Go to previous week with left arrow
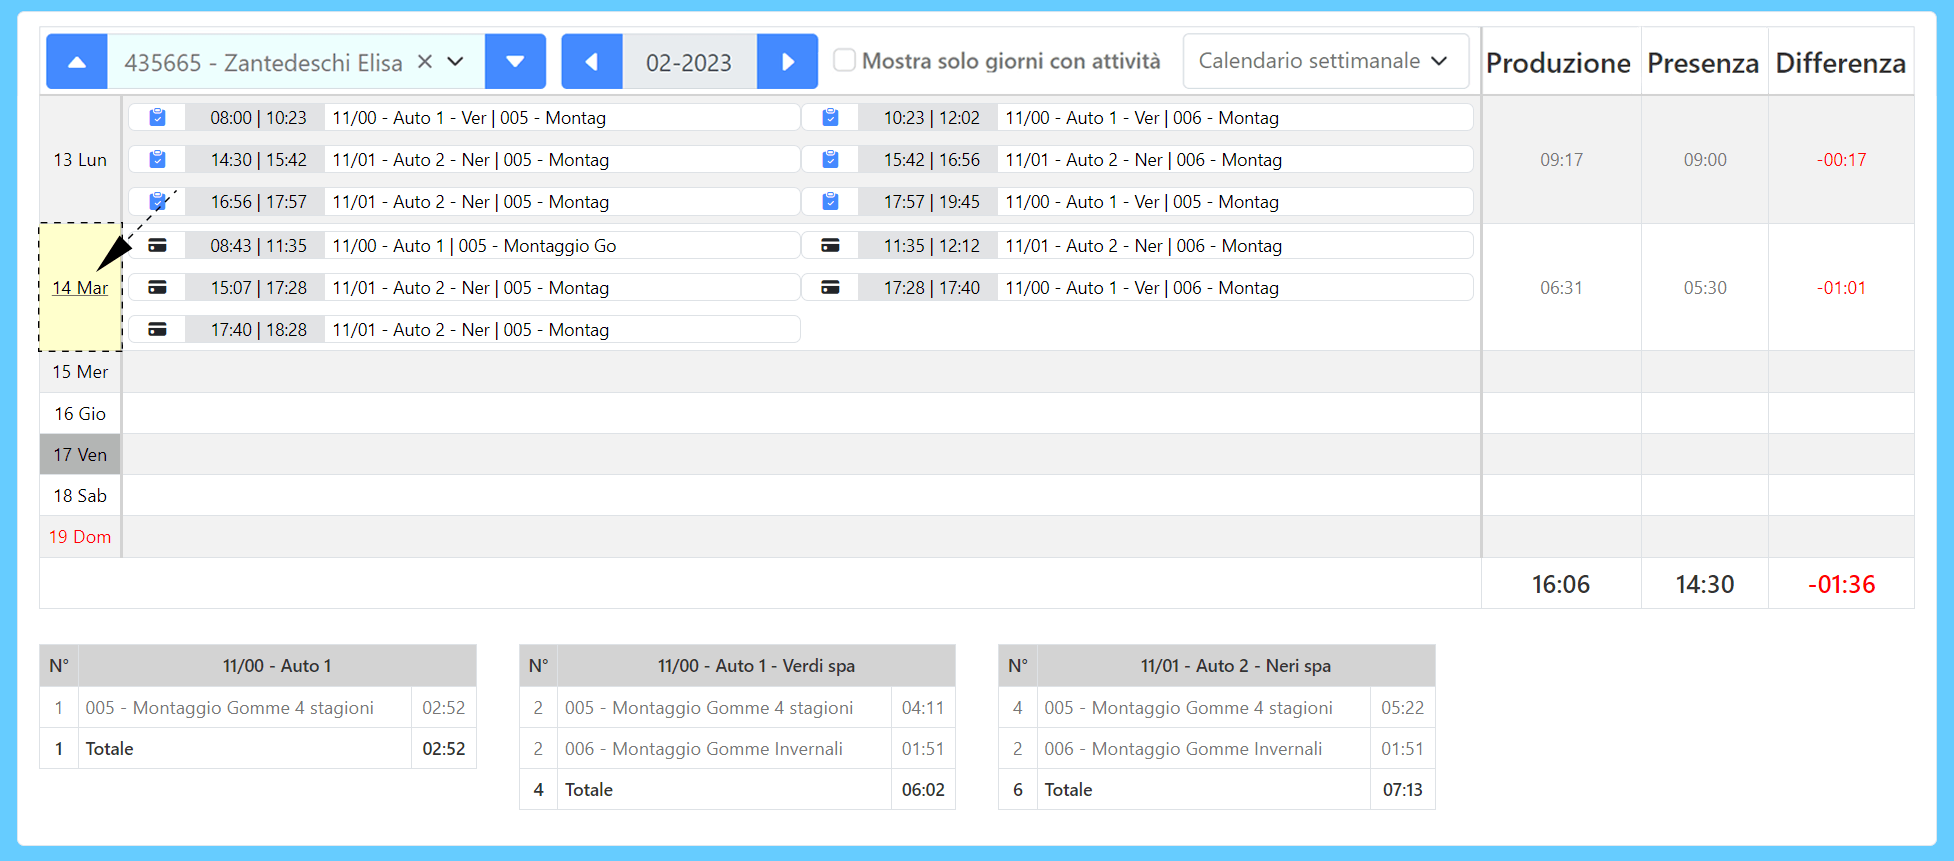The width and height of the screenshot is (1954, 861). click(x=592, y=62)
